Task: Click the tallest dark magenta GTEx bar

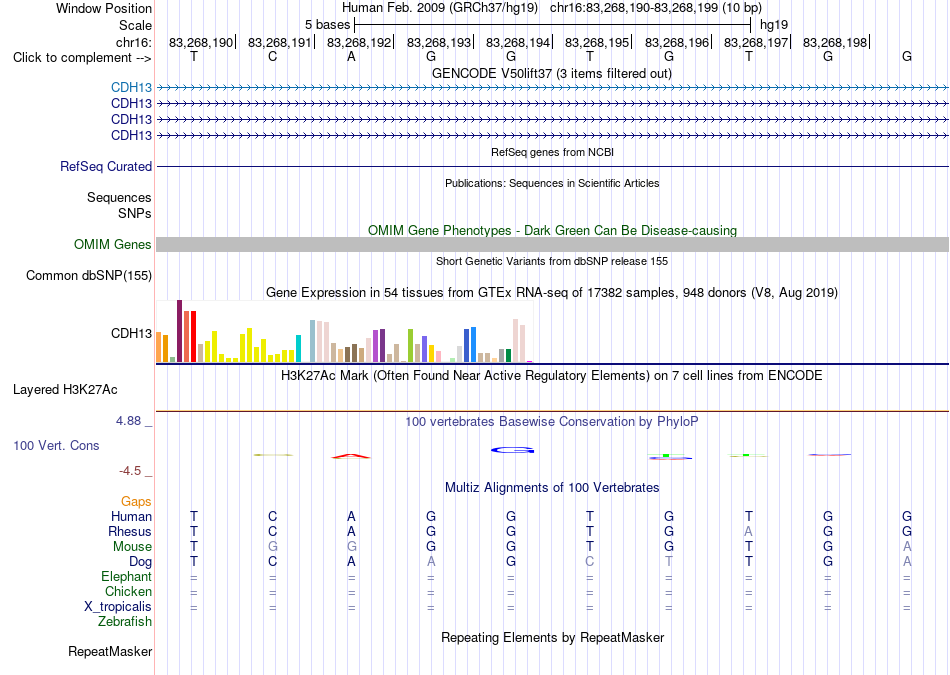Action: click(179, 331)
